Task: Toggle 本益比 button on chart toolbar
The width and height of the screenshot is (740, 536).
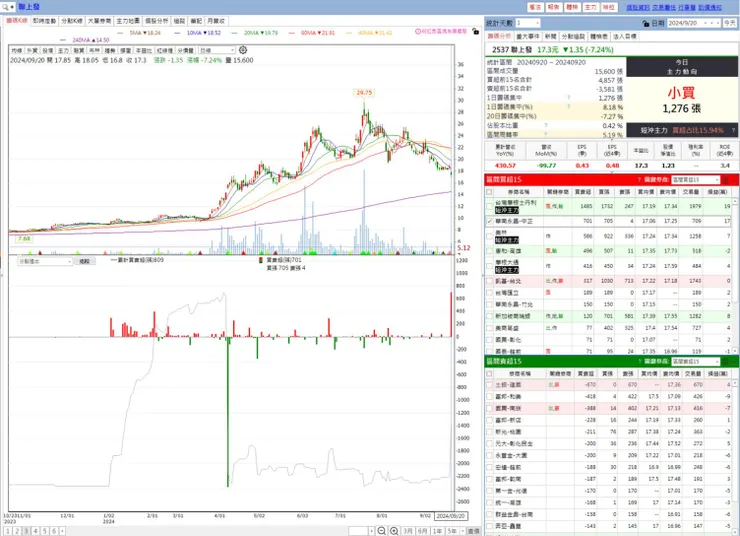Action: point(143,50)
